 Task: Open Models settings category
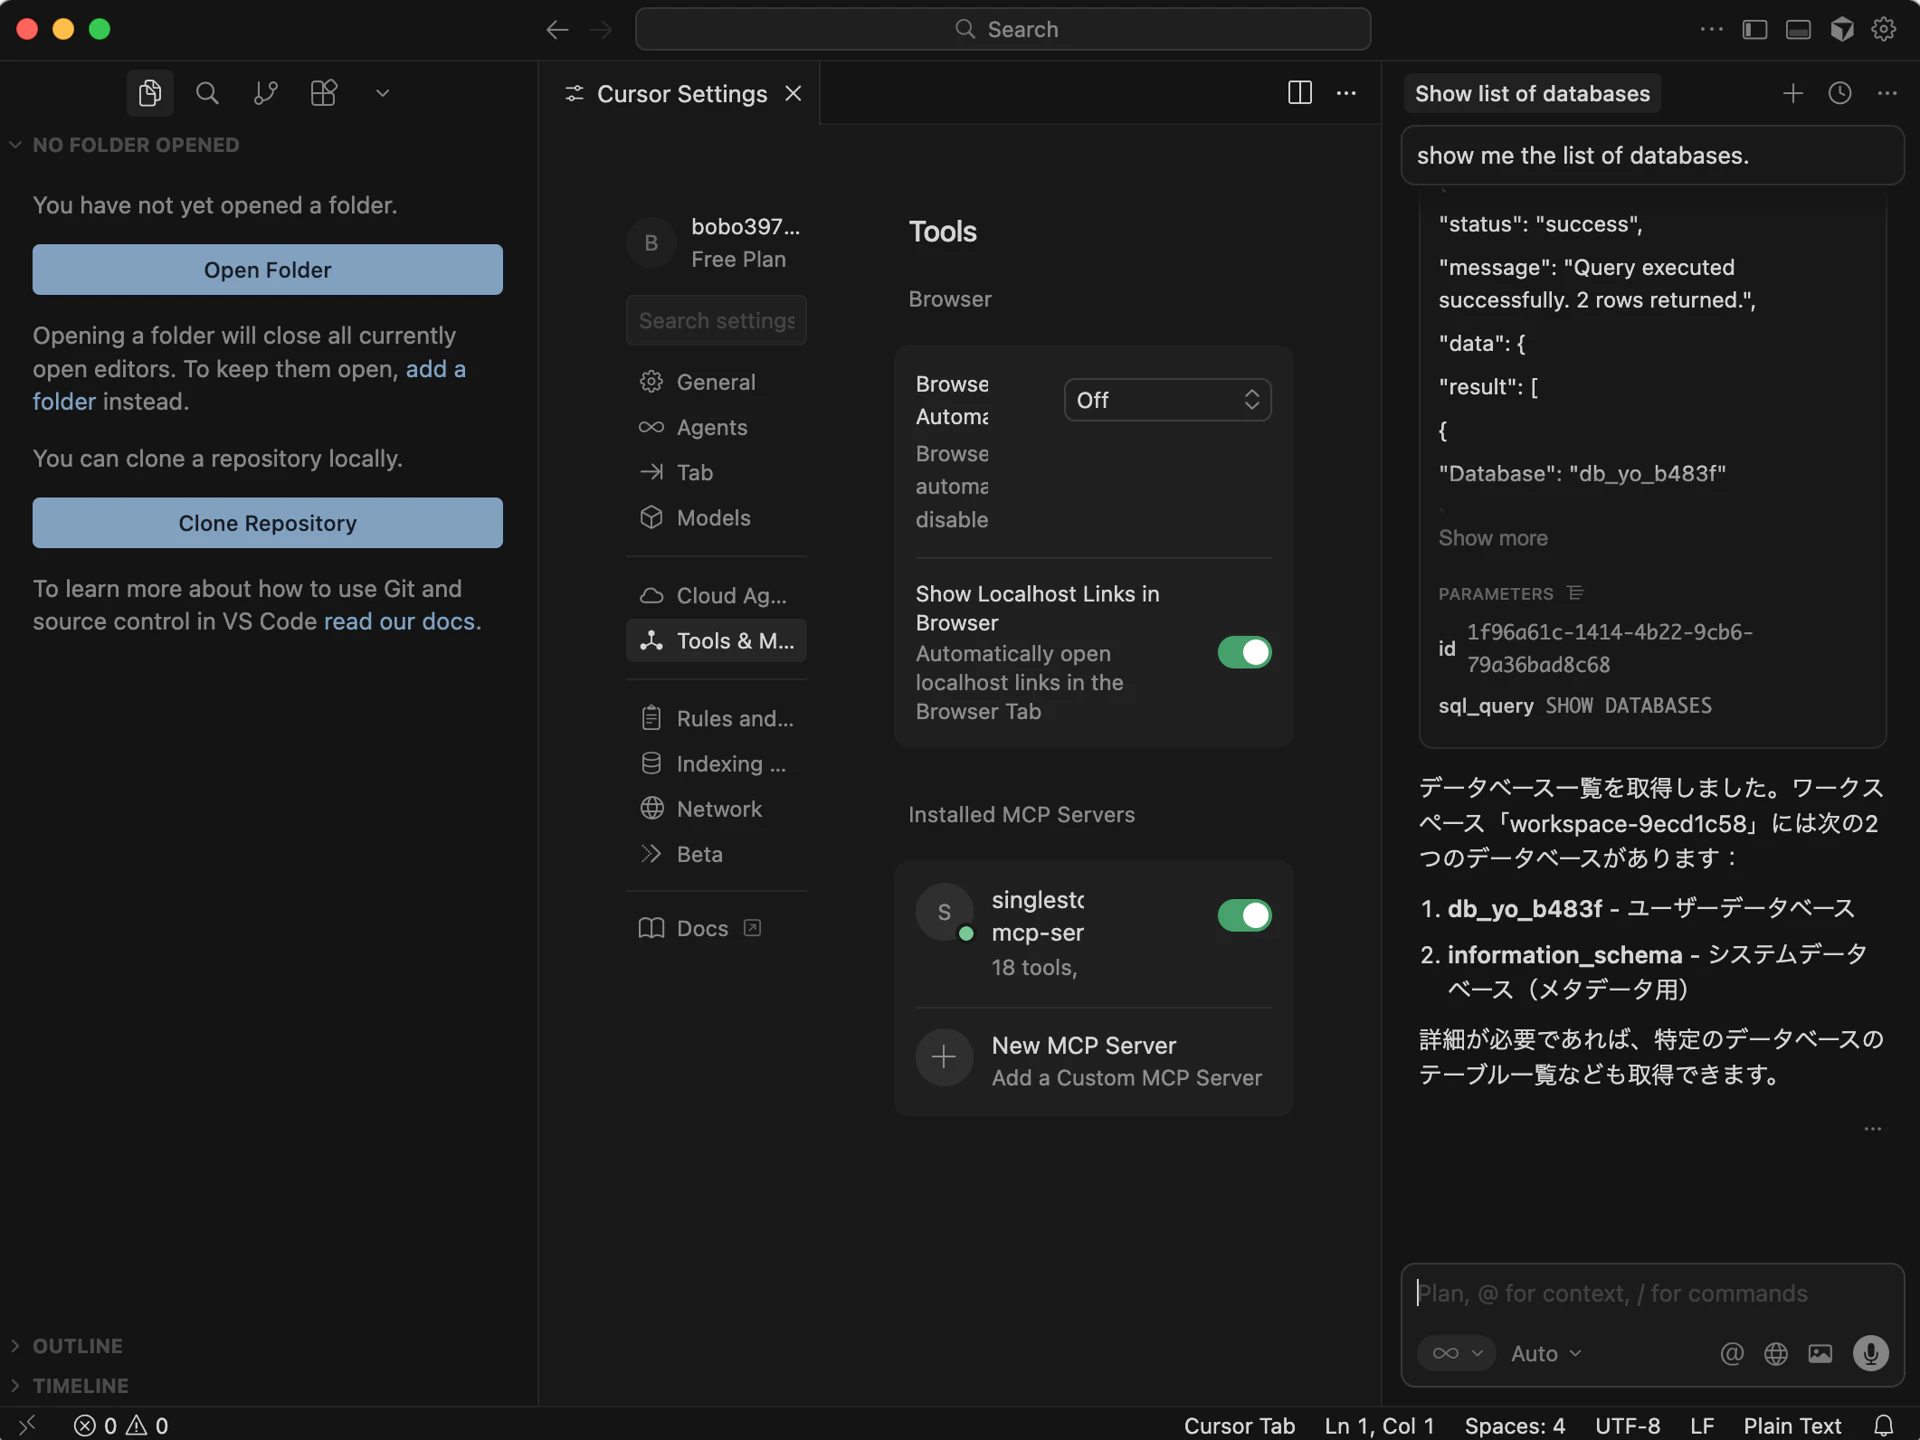tap(716, 518)
